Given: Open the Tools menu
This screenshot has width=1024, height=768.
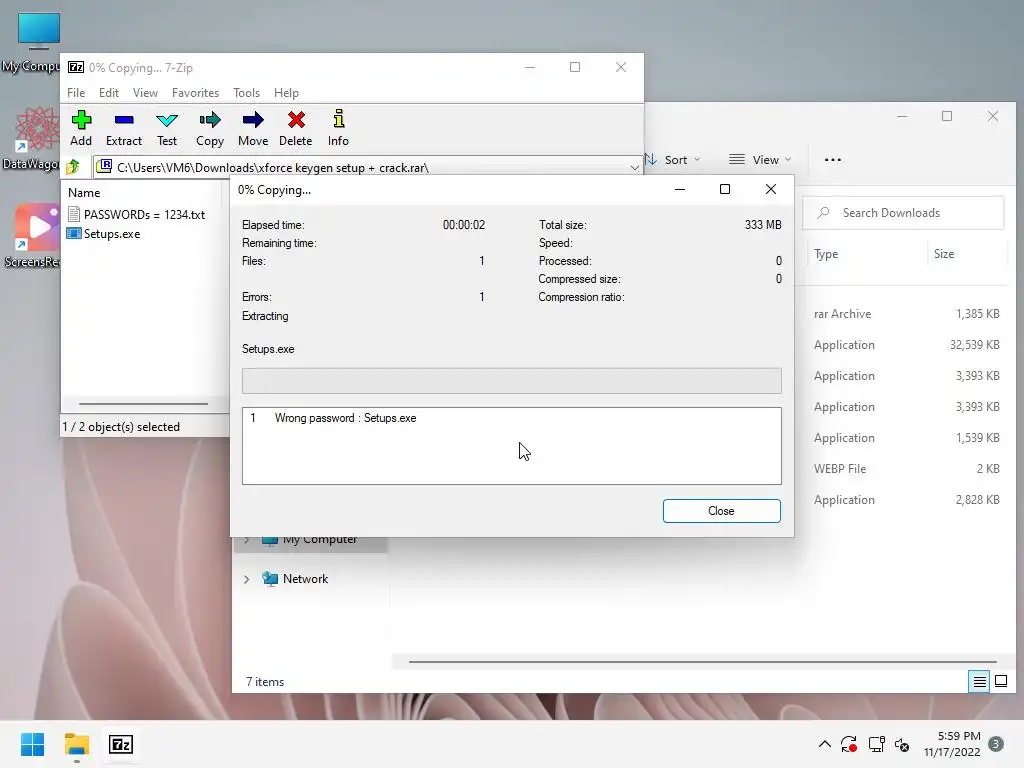Looking at the screenshot, I should [246, 93].
